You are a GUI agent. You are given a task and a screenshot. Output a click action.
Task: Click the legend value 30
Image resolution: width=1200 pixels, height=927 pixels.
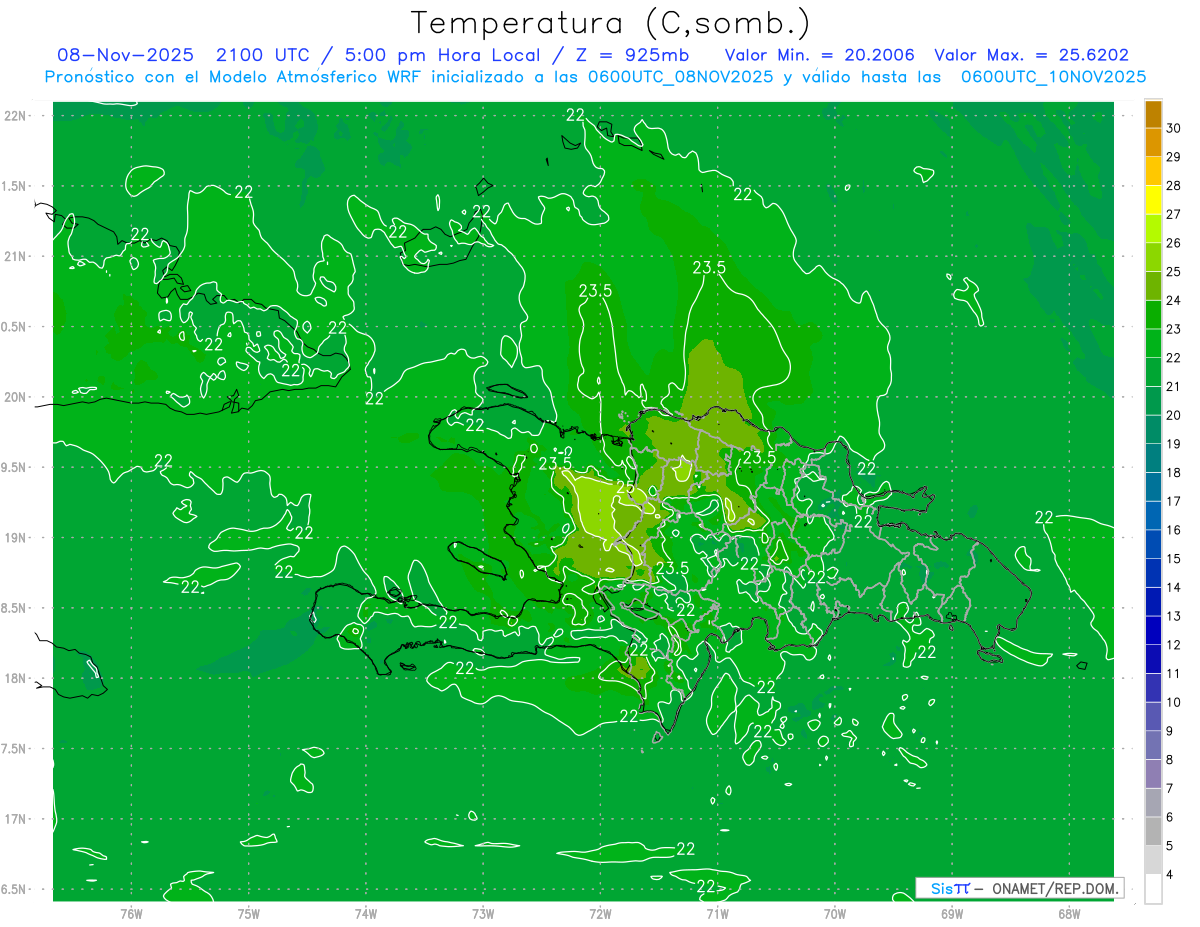[1174, 128]
